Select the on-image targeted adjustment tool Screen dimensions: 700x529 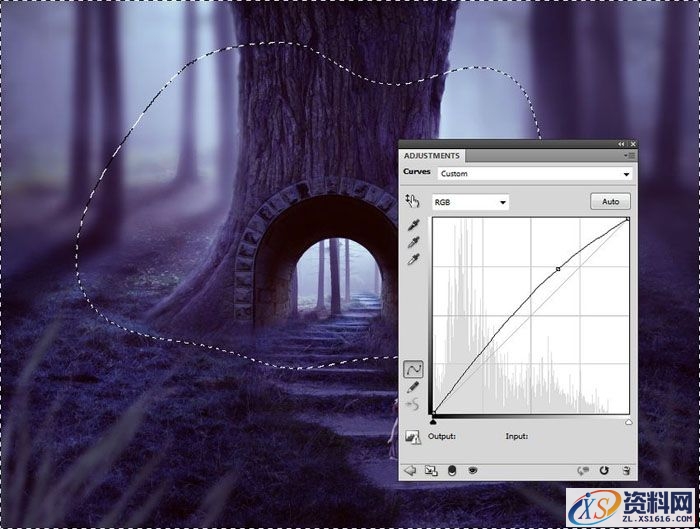point(411,202)
